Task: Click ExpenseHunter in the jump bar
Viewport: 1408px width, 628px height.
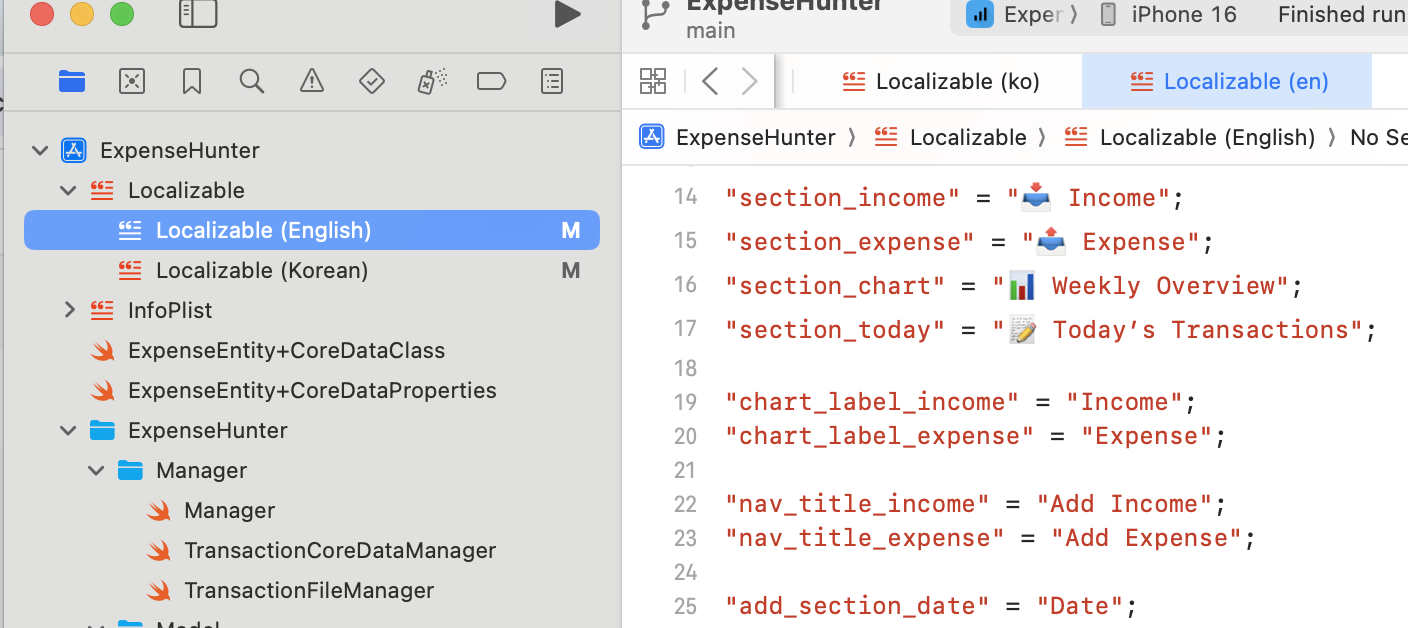Action: (x=737, y=137)
